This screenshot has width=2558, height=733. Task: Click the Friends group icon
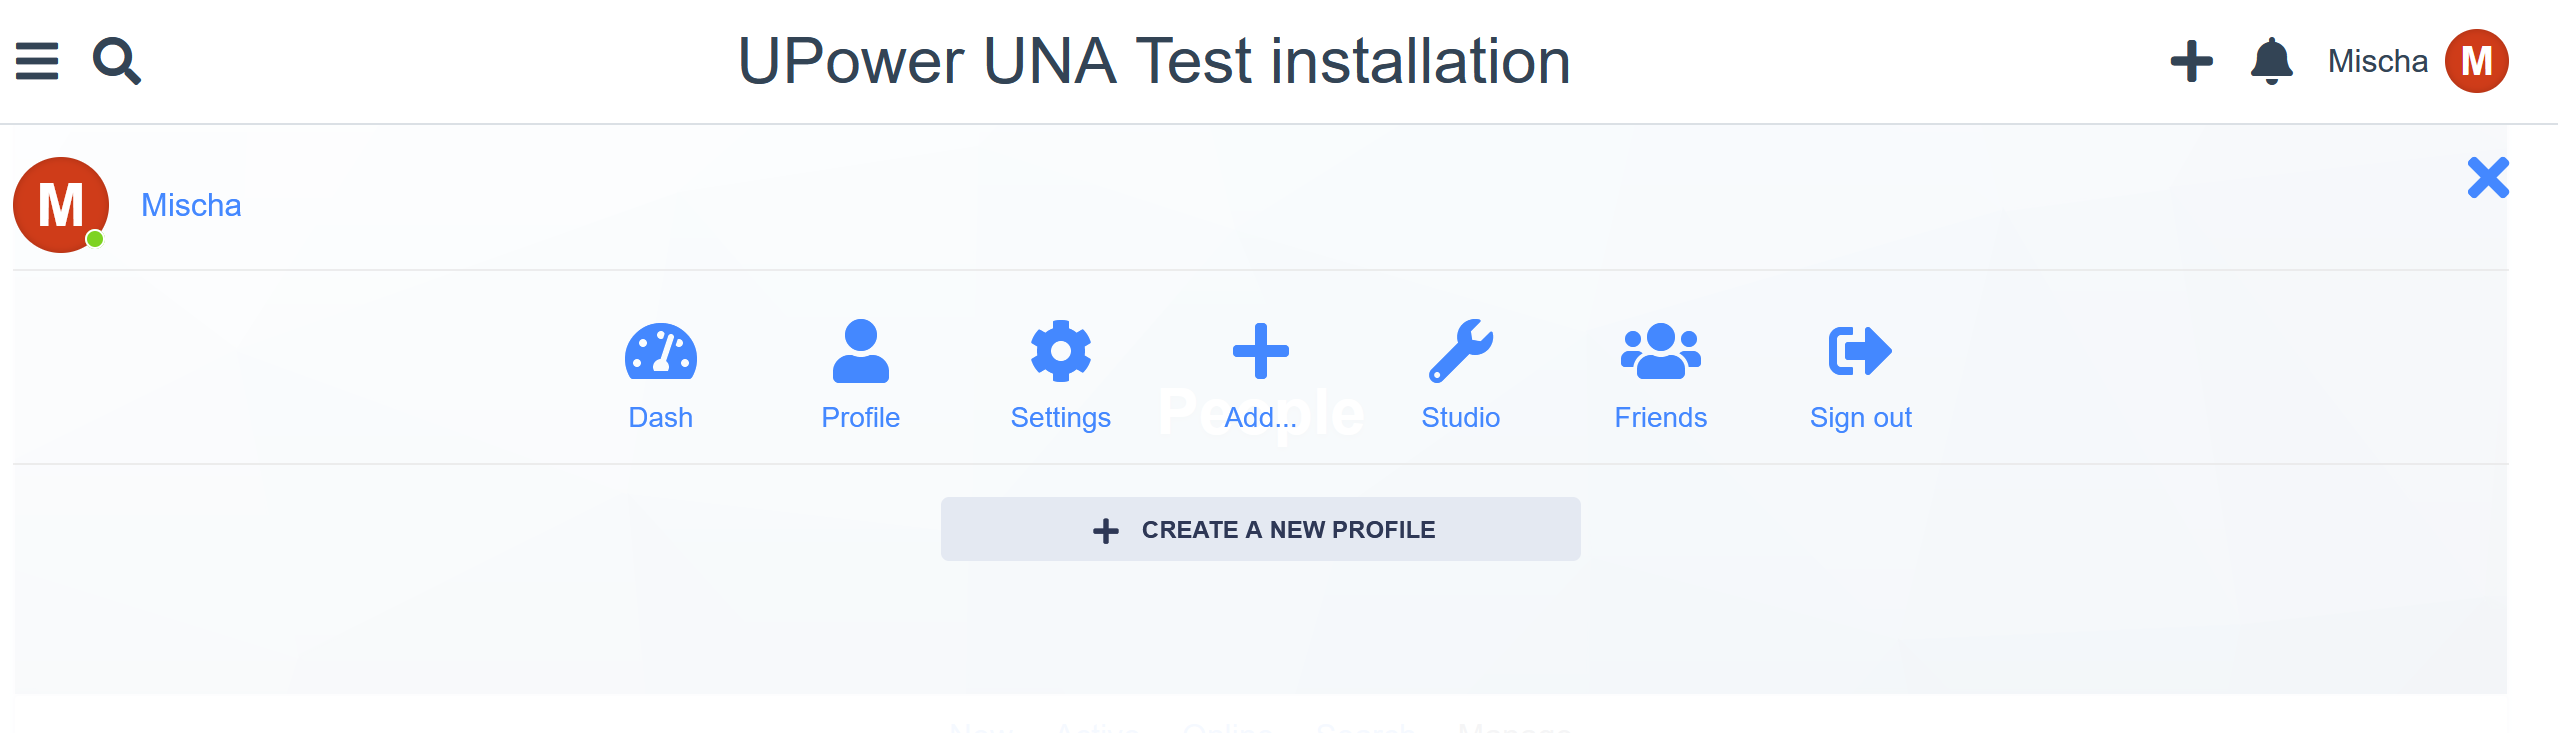pos(1660,351)
